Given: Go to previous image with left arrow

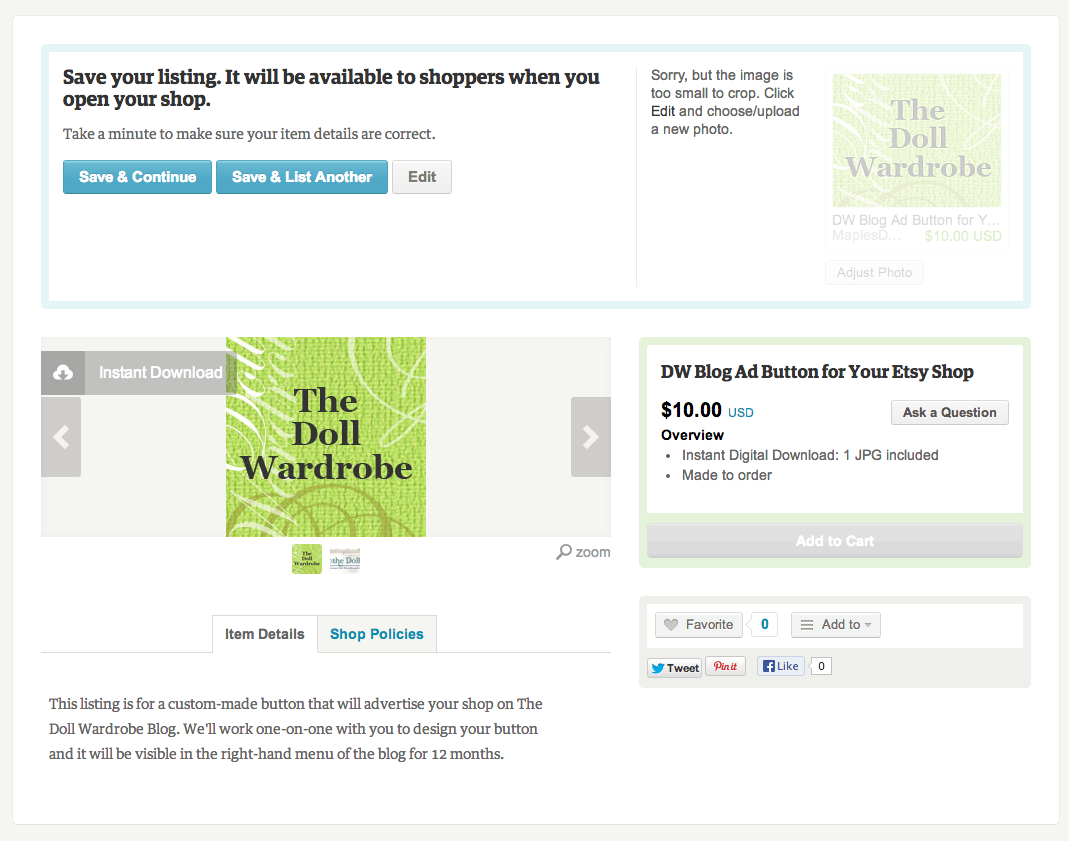Looking at the screenshot, I should [61, 437].
